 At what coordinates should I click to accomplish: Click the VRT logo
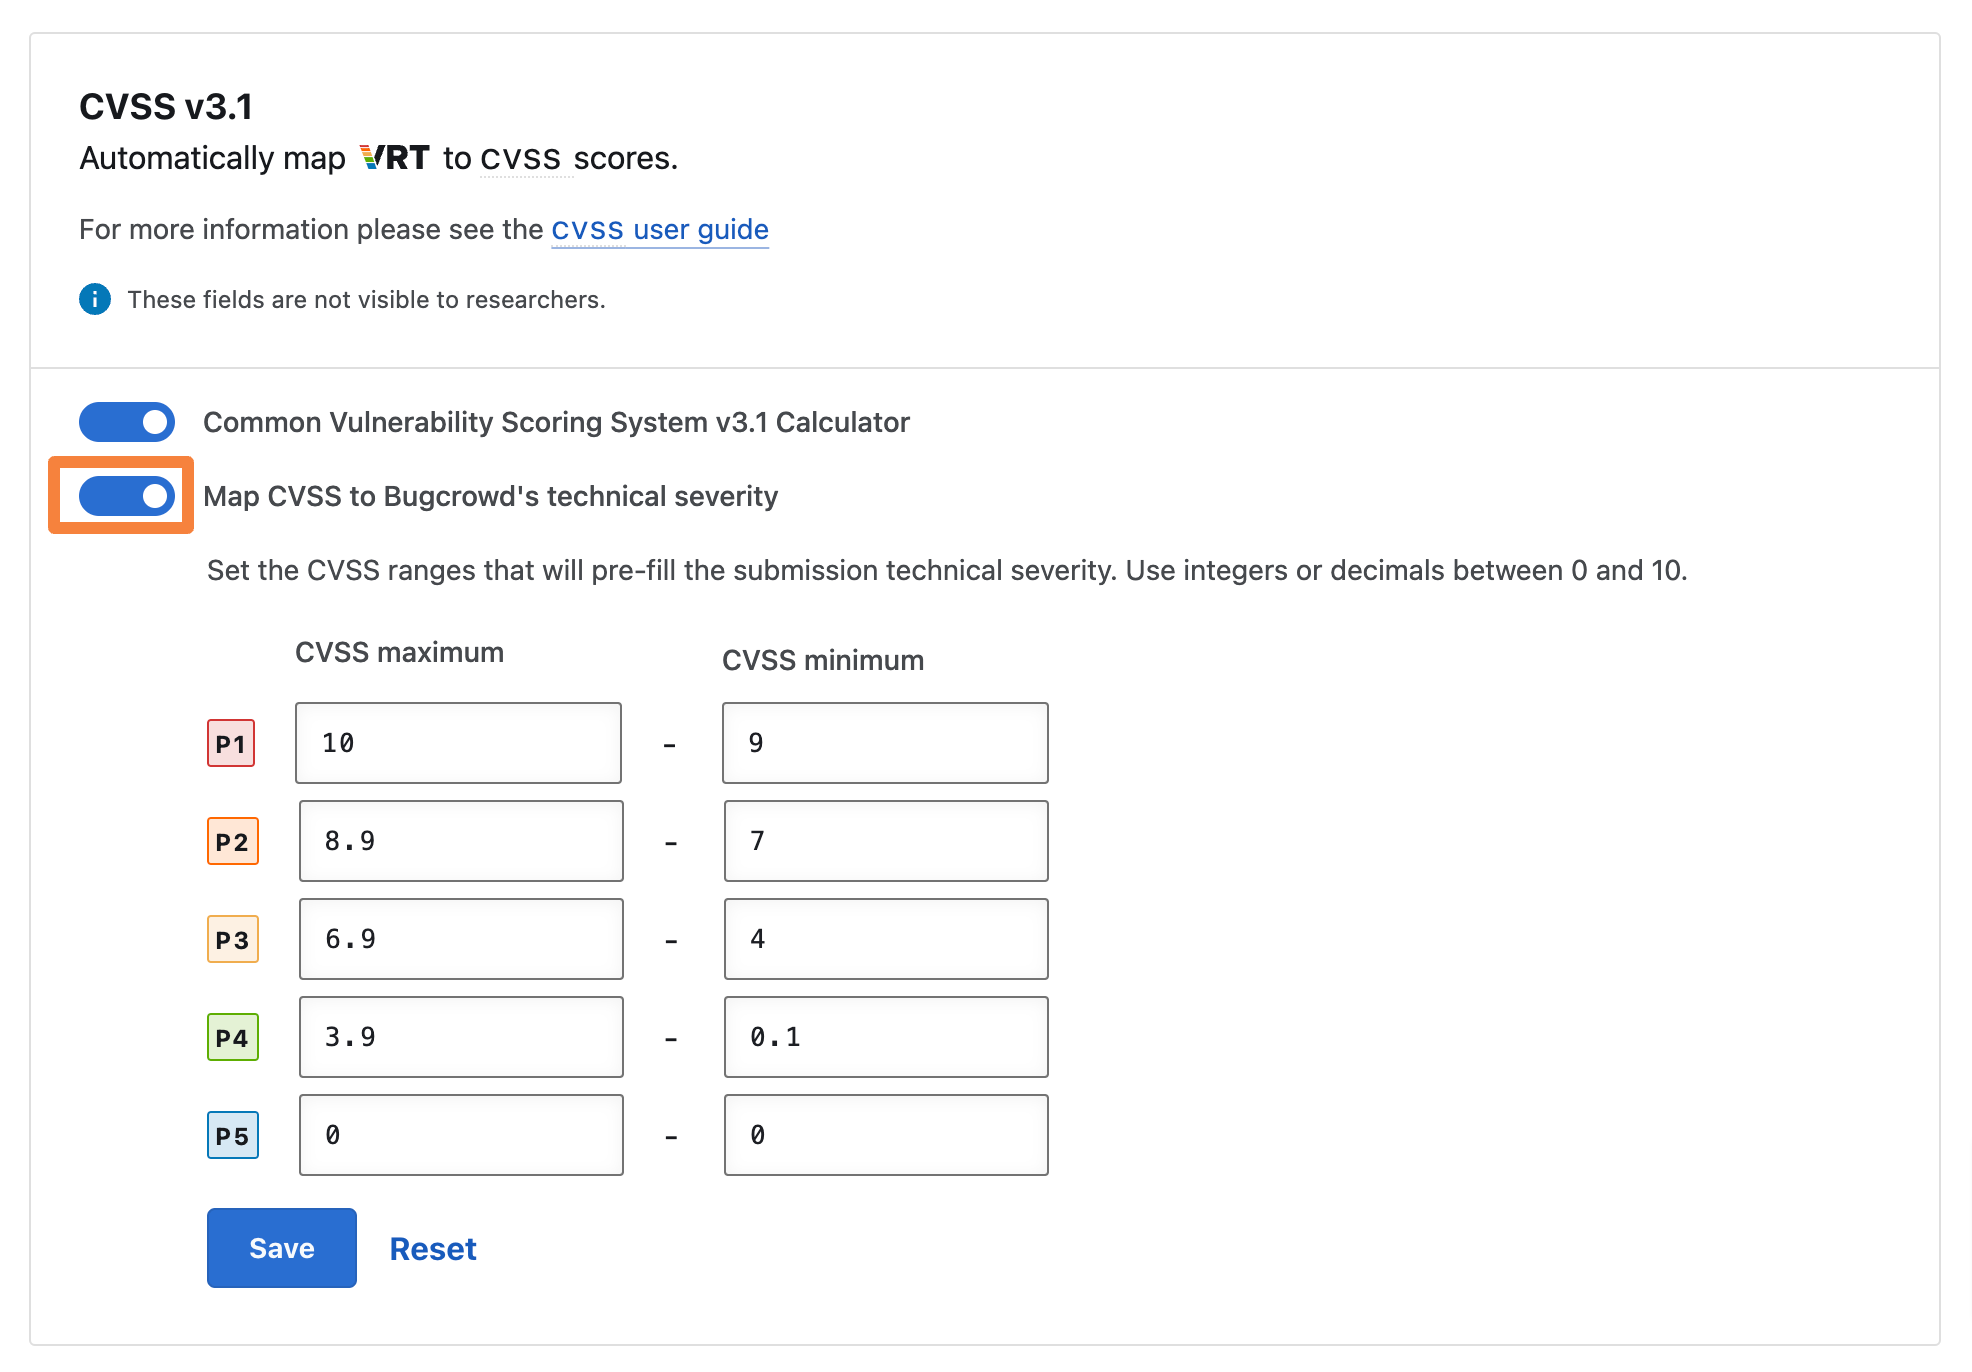point(394,158)
